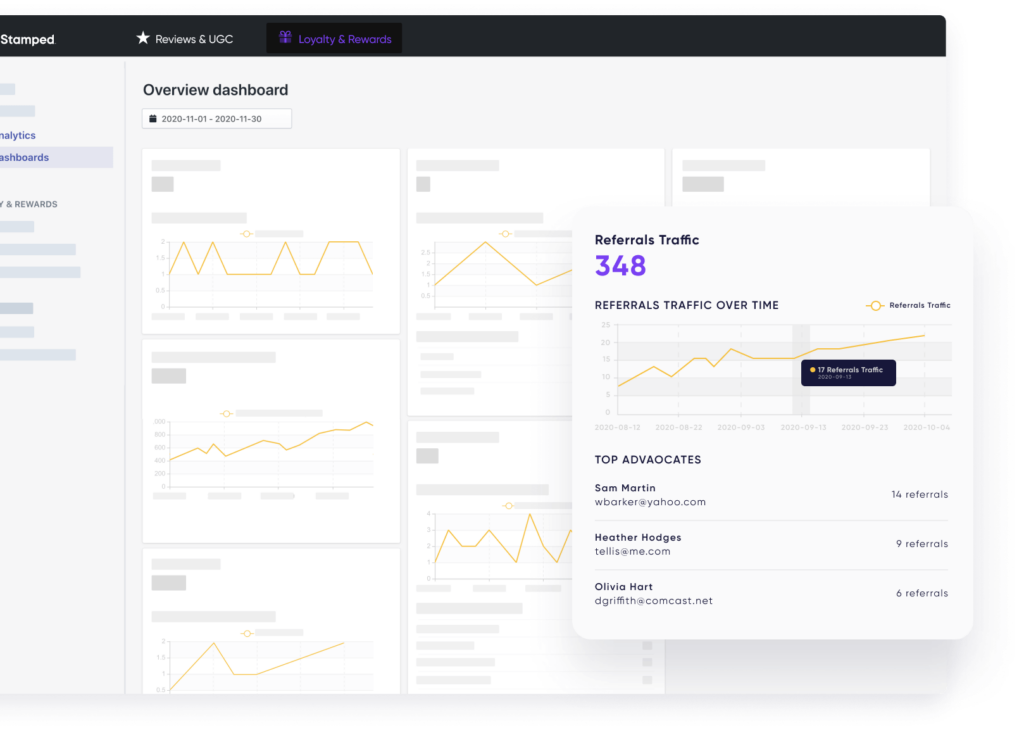1024x730 pixels.
Task: Select Heather Hodges in Top Advocates
Action: click(x=638, y=537)
